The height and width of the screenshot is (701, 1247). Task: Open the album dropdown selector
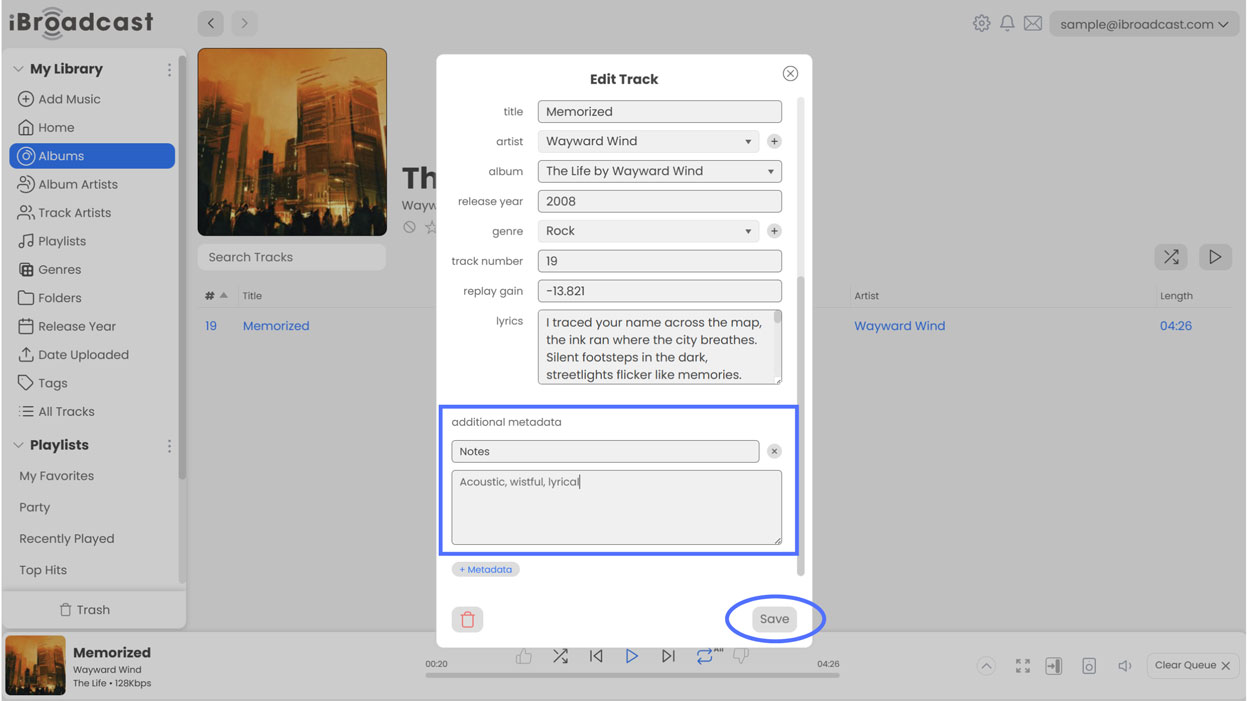[659, 172]
